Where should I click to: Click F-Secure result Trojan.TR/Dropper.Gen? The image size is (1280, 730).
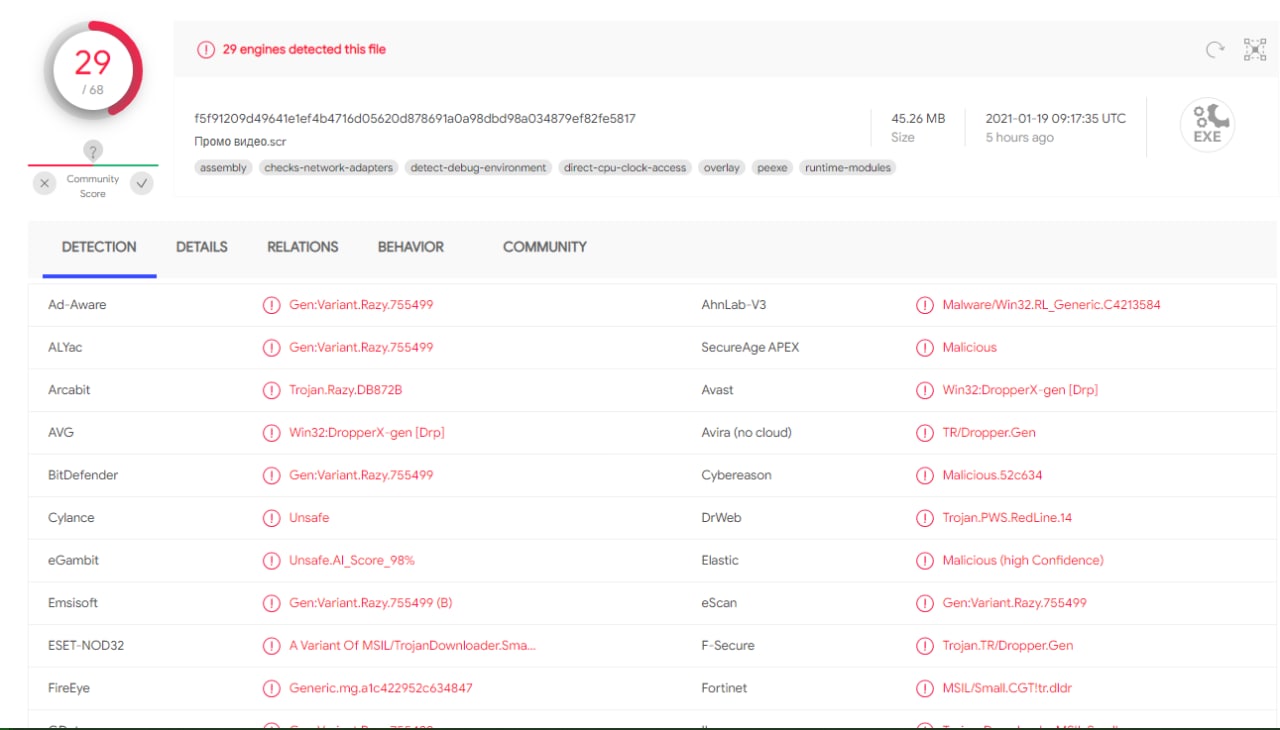(x=1008, y=646)
